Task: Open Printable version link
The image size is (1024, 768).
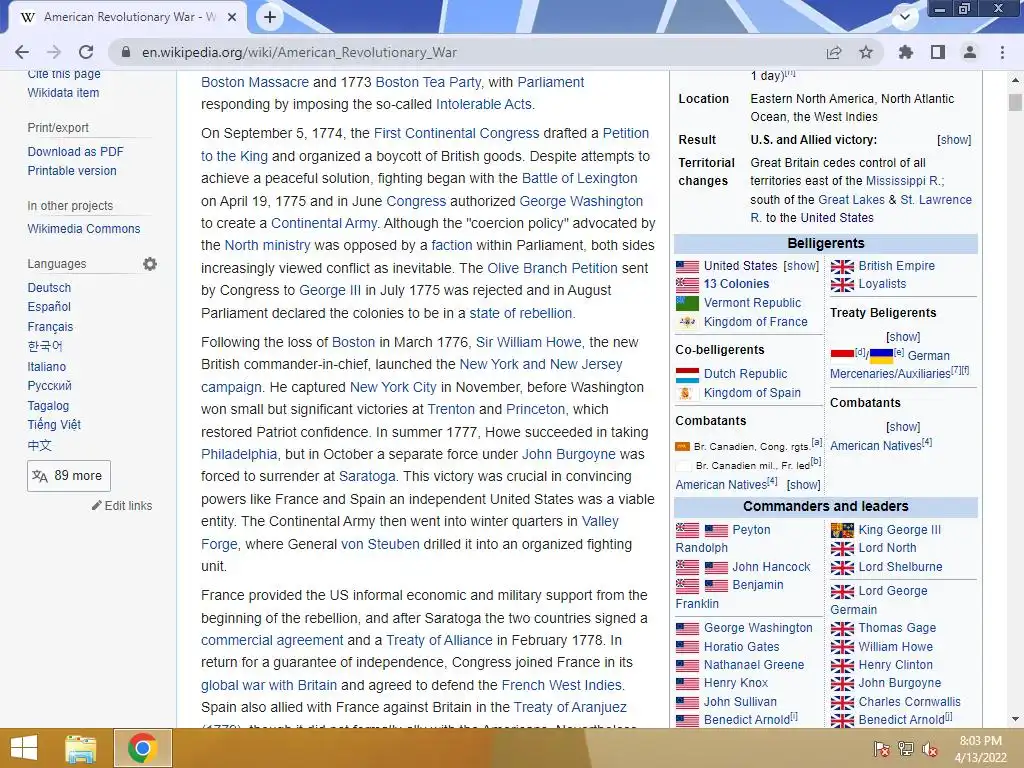Action: coord(72,170)
